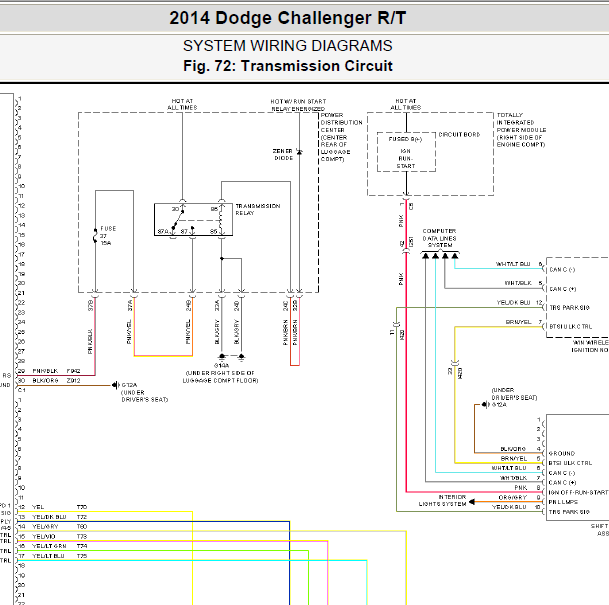Select the "ZENER DIODE" label
The height and width of the screenshot is (605, 609).
point(283,154)
